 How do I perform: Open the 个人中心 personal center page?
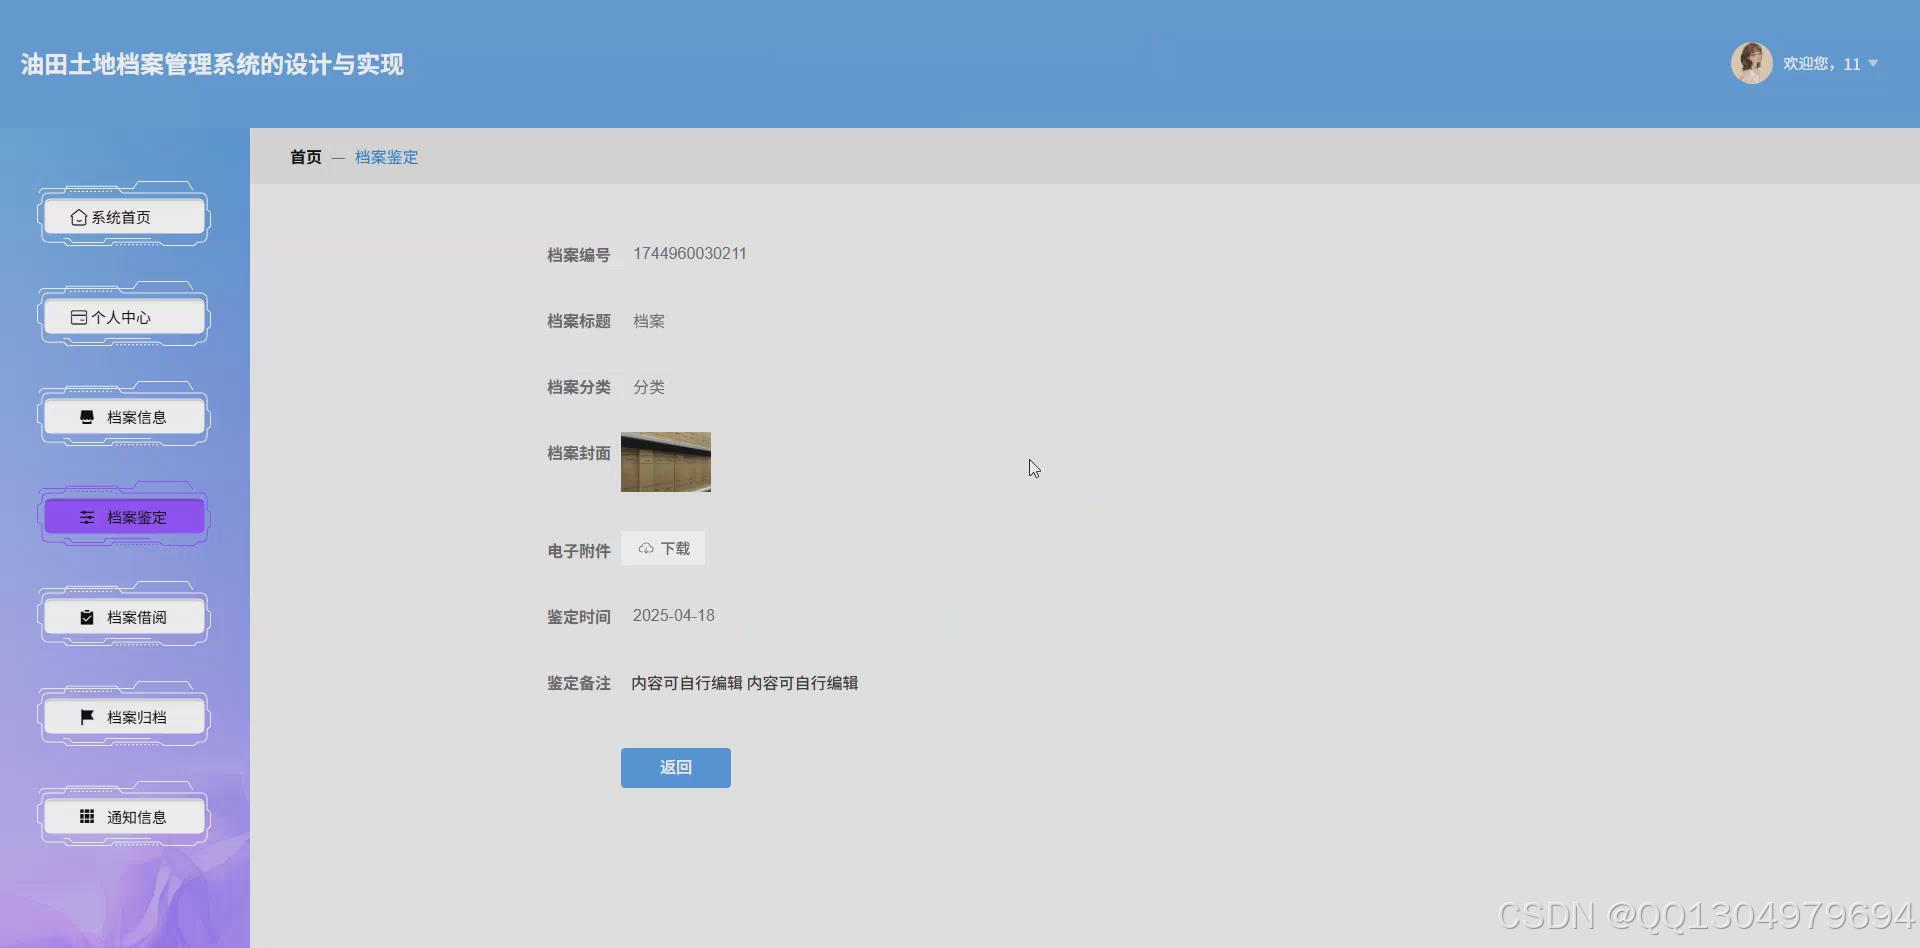(x=123, y=317)
